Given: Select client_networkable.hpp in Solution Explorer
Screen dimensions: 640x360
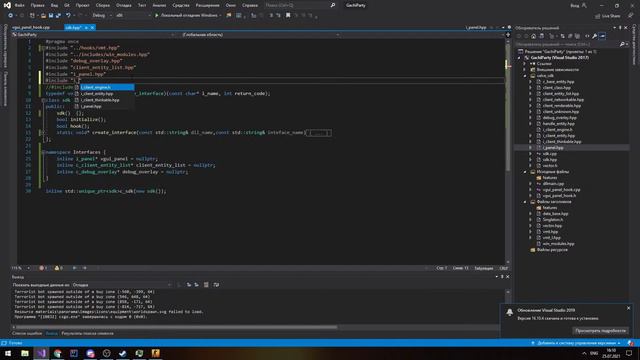Looking at the screenshot, I should tap(563, 100).
